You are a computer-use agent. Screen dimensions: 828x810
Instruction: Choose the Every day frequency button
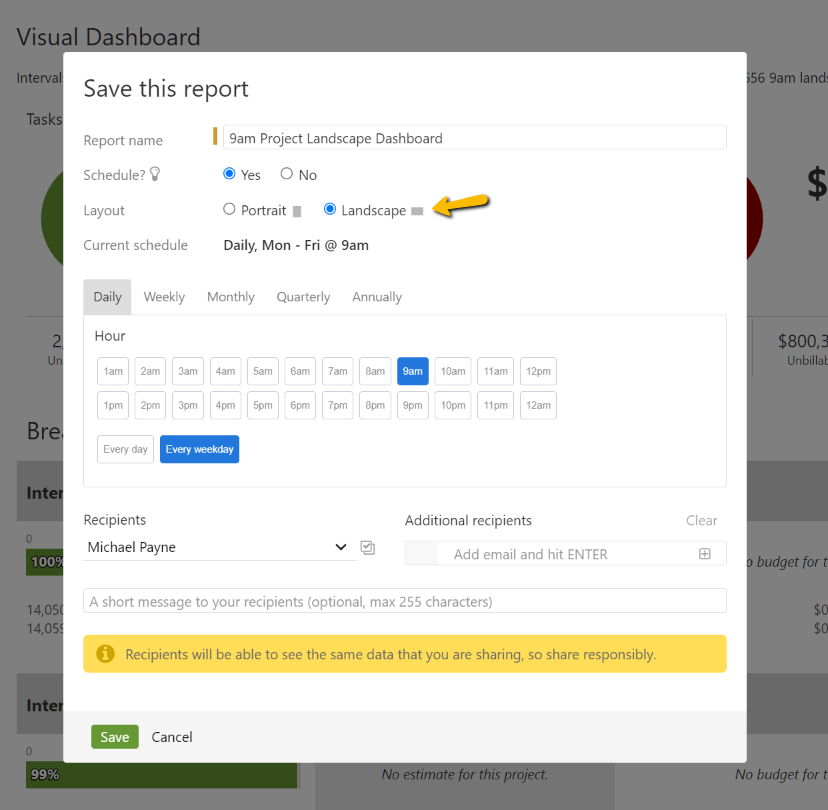[x=124, y=449]
